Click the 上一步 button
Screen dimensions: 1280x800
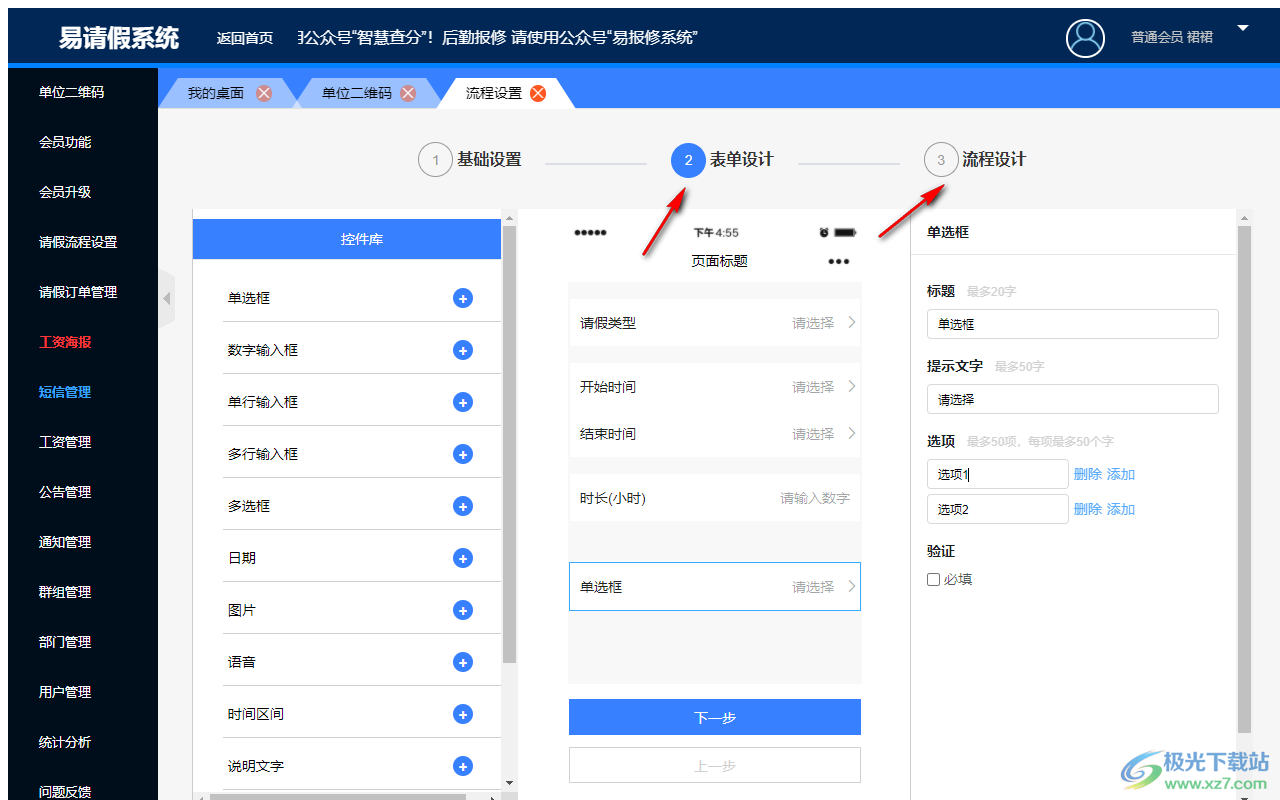(x=715, y=765)
